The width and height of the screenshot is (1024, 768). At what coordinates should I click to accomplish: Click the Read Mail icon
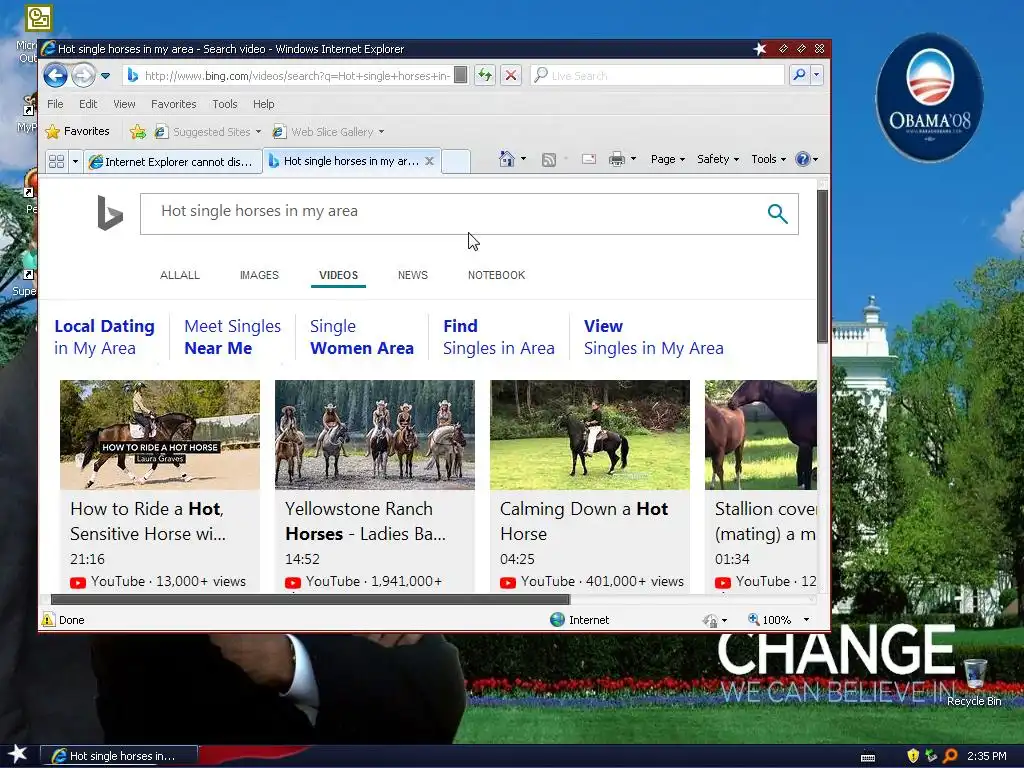click(x=589, y=159)
